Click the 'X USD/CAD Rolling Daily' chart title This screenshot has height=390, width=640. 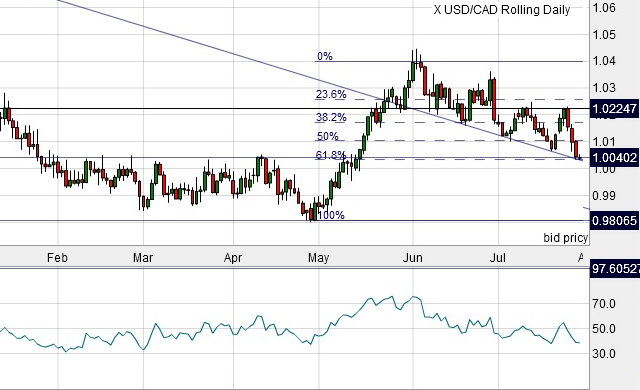click(x=502, y=10)
